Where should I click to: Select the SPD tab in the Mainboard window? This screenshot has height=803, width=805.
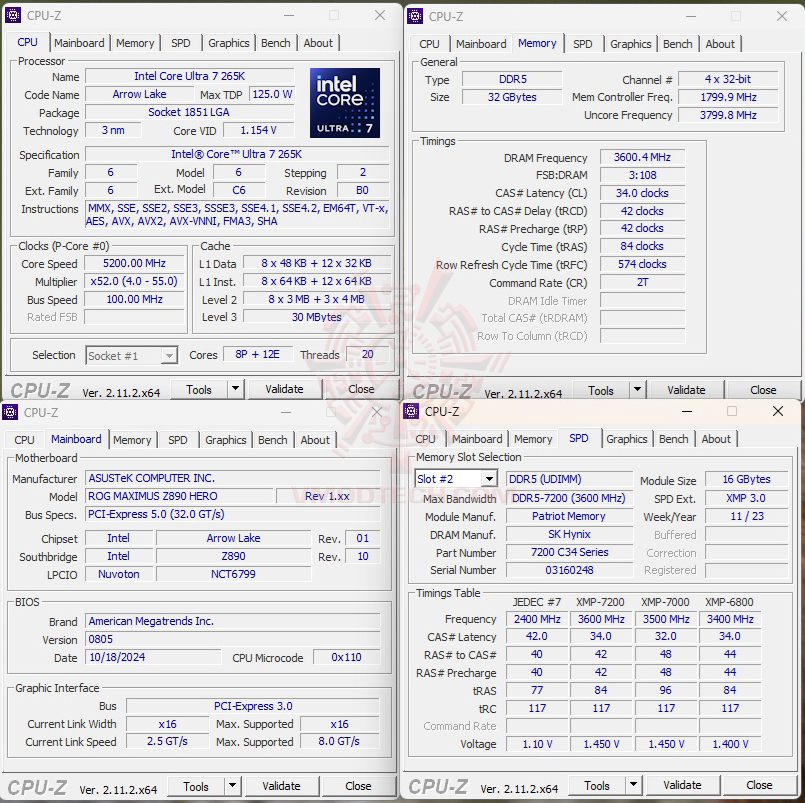(x=177, y=440)
